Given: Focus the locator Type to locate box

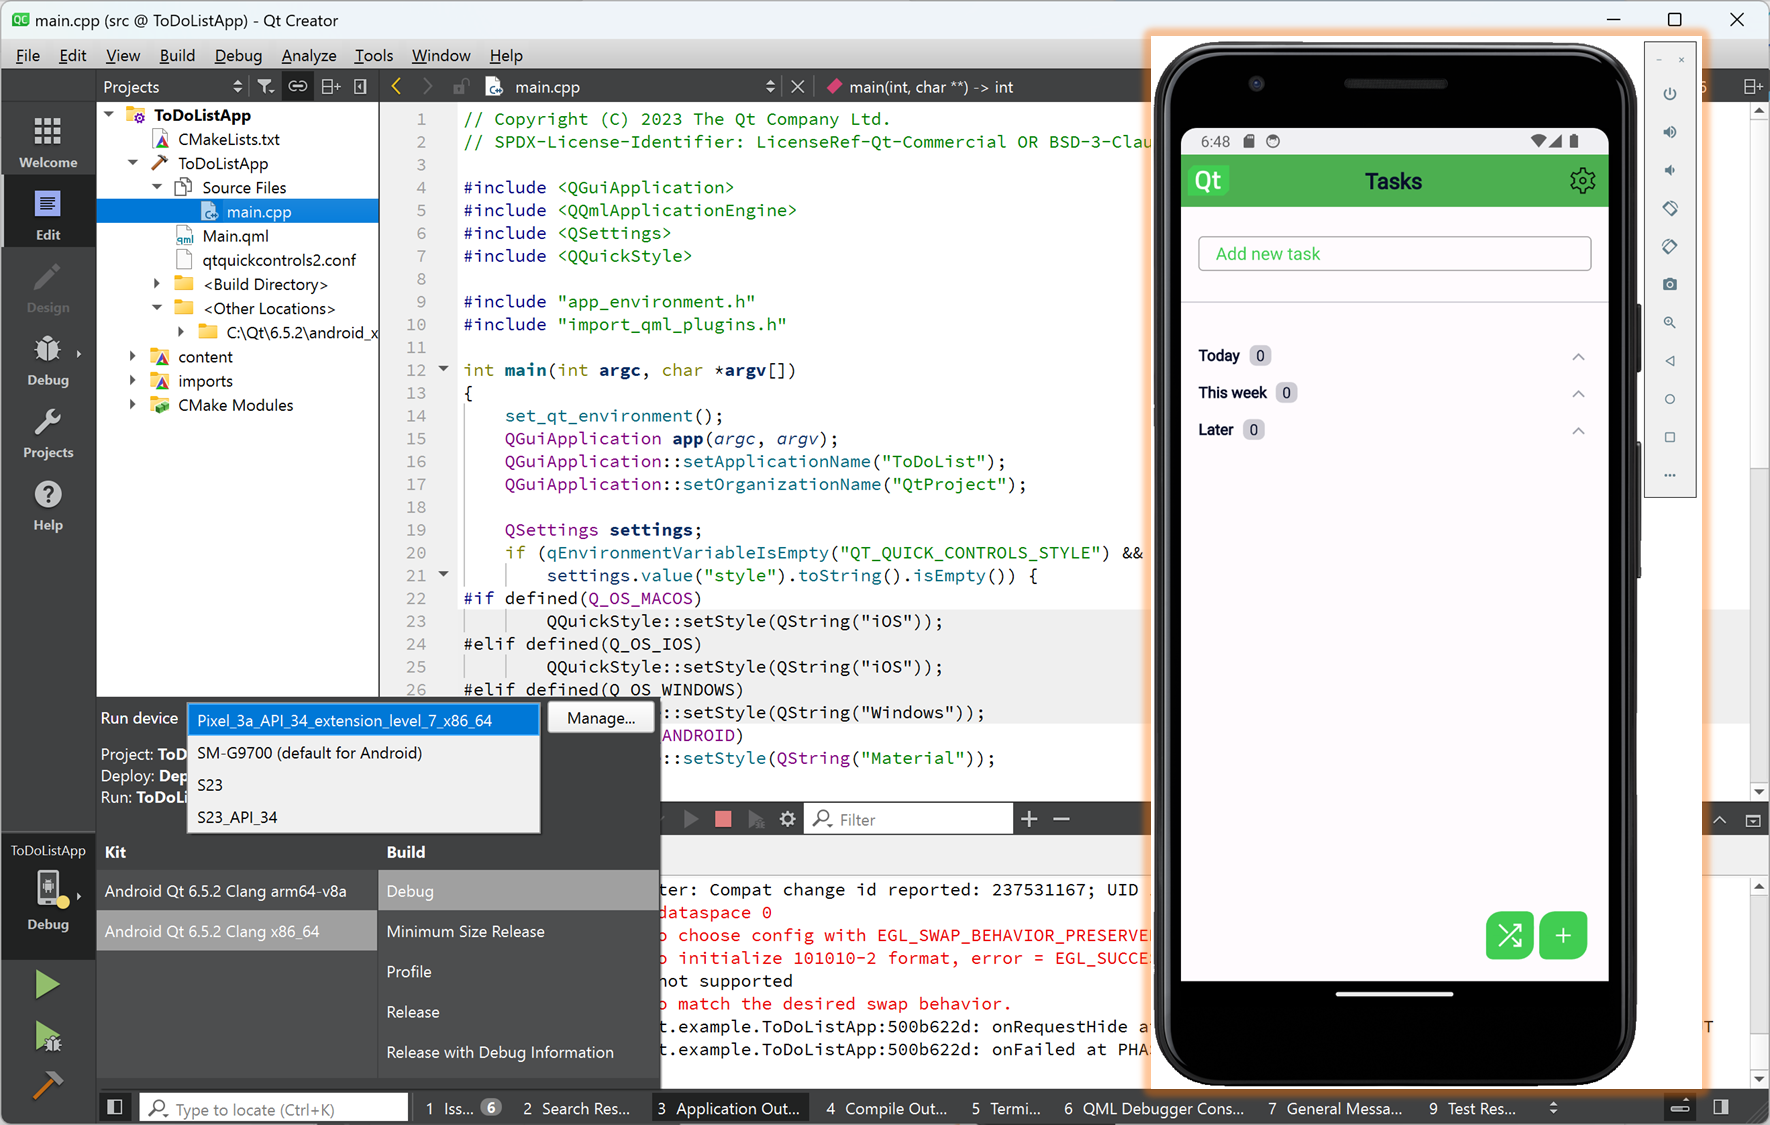Looking at the screenshot, I should coord(273,1108).
